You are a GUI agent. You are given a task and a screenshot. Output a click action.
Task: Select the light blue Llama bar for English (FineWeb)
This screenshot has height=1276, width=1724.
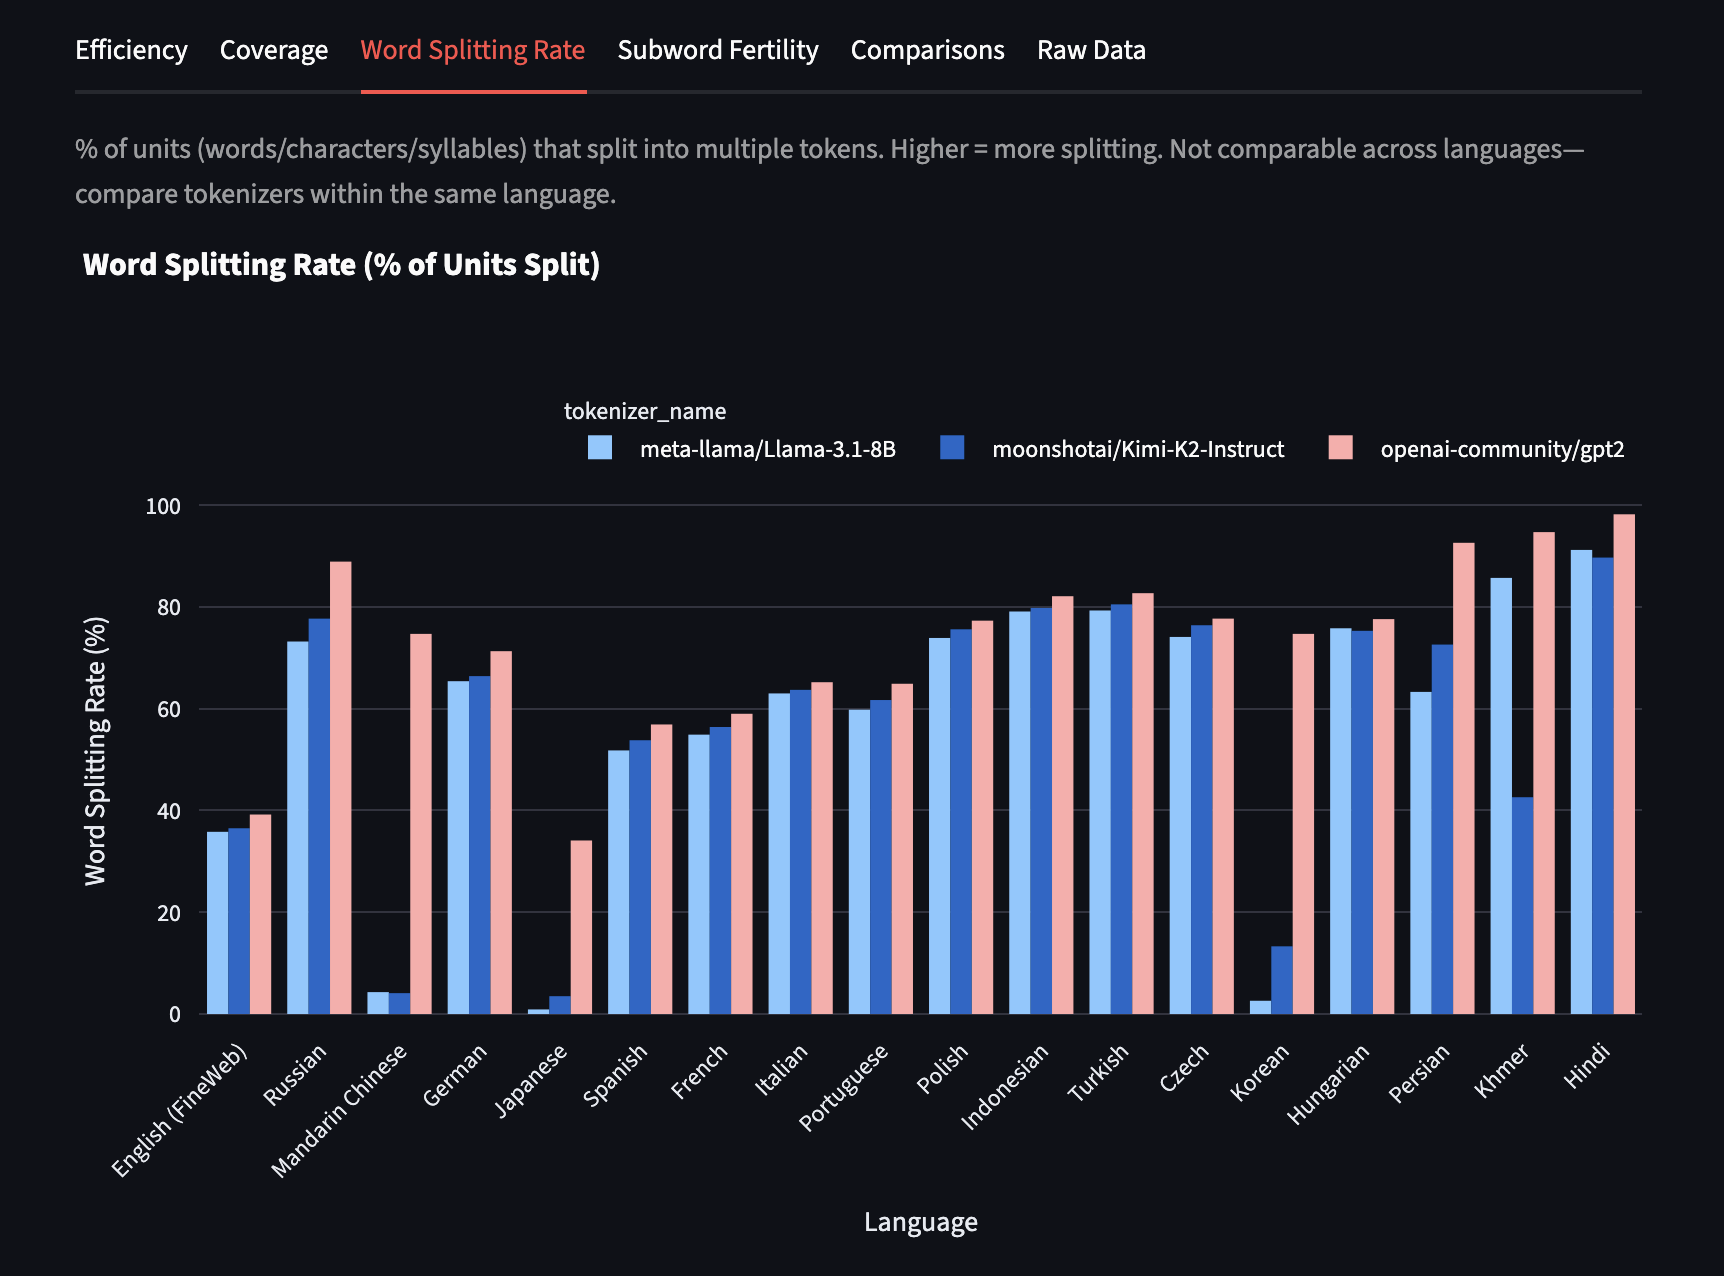(217, 922)
